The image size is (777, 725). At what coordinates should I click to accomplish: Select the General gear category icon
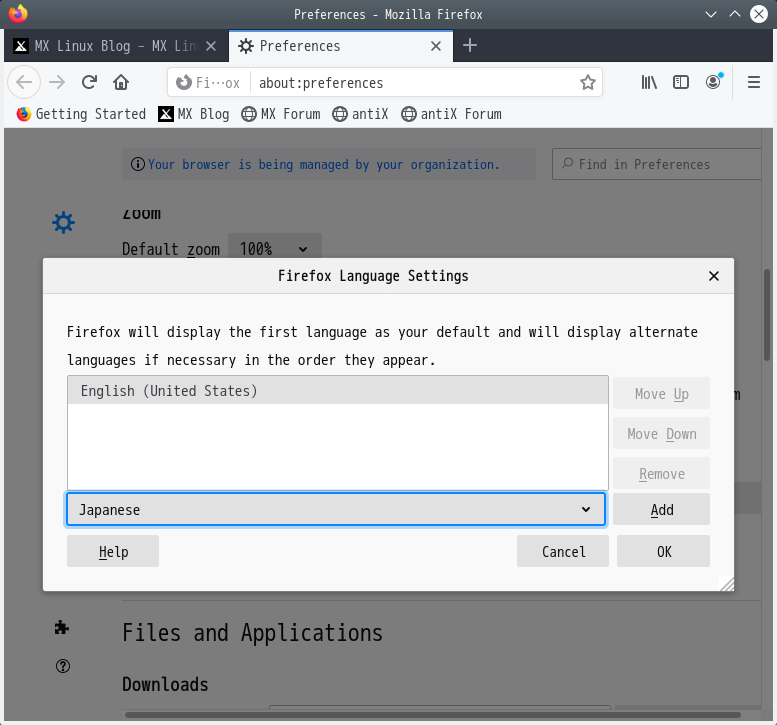[x=63, y=223]
